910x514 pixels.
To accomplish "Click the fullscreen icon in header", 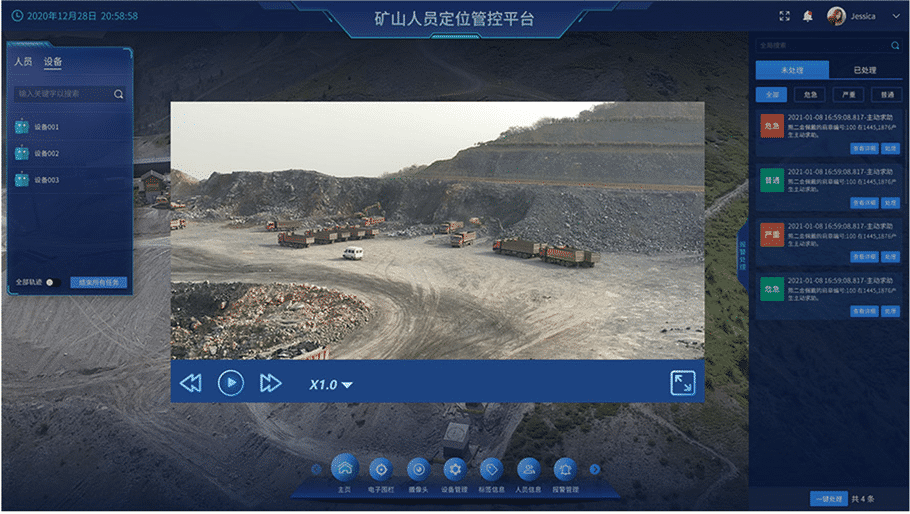I will 785,16.
